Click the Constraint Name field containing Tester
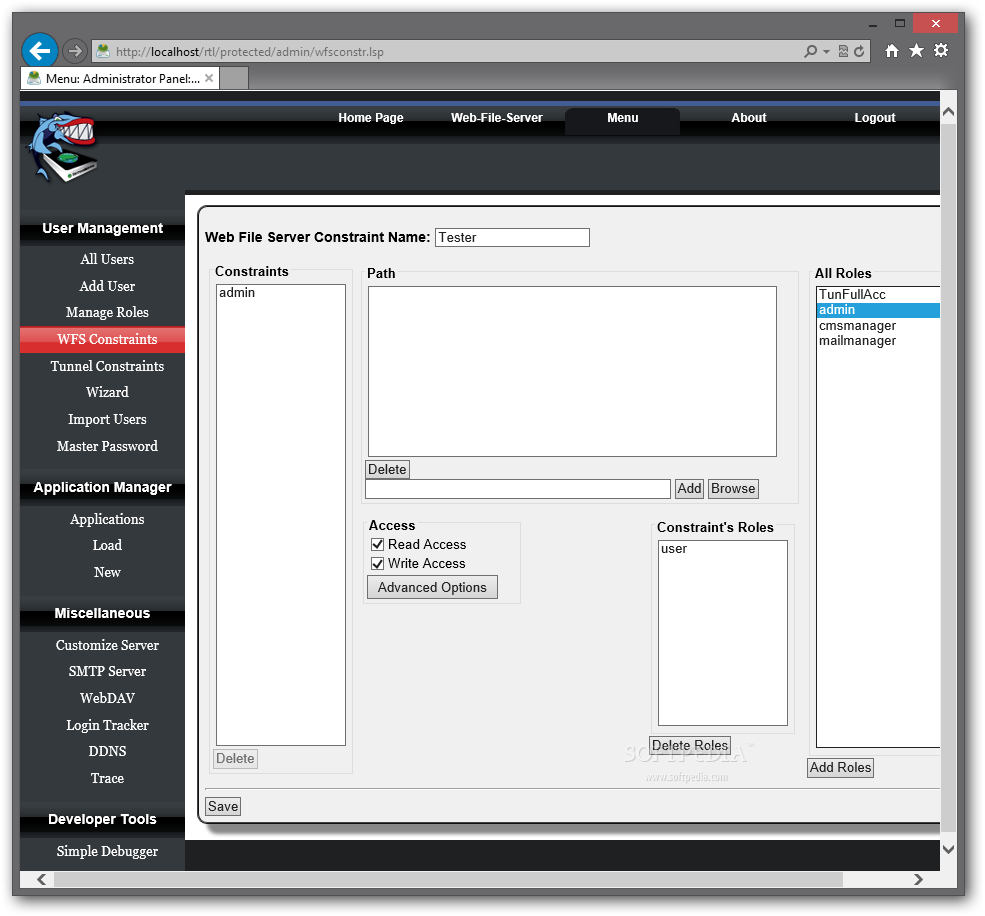 point(512,237)
